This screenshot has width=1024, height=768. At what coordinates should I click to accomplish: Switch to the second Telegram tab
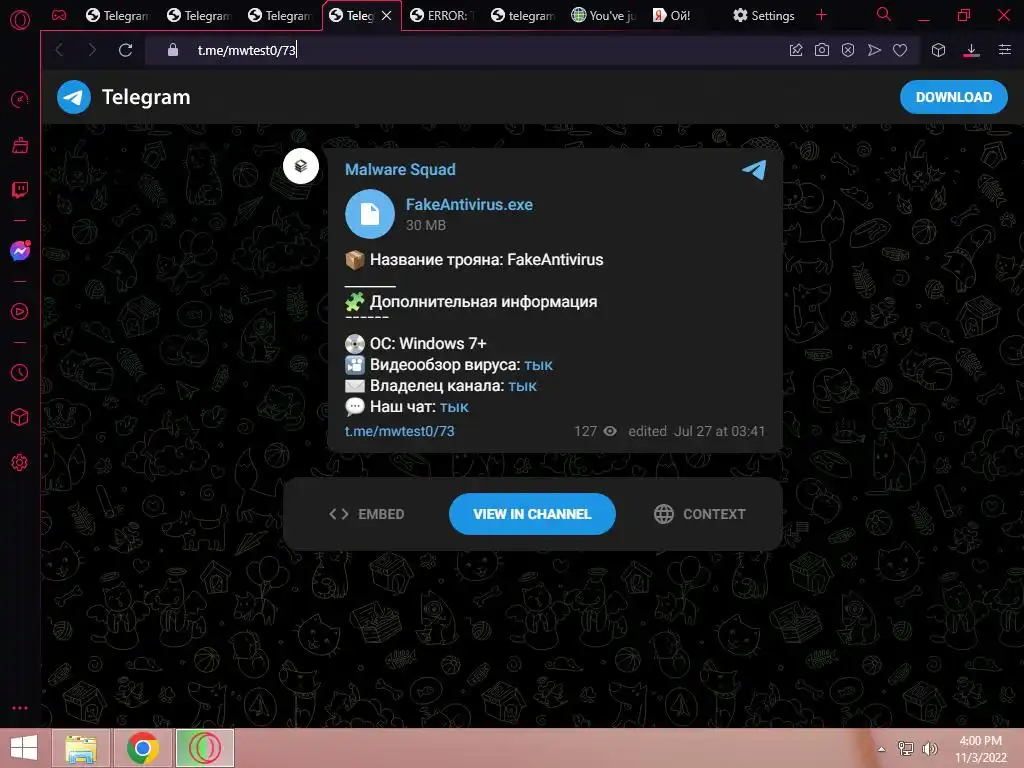(x=199, y=16)
